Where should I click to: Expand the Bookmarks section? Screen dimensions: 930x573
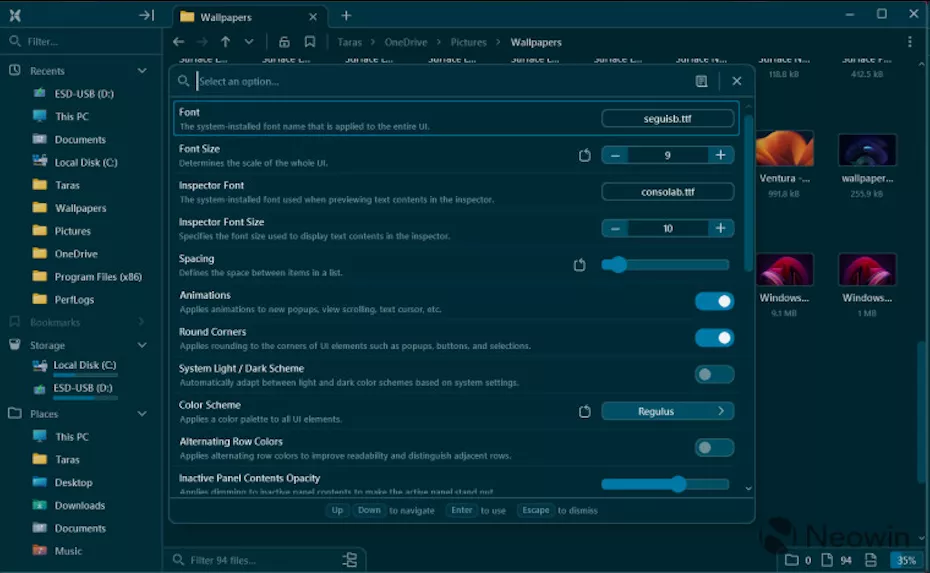coord(141,322)
